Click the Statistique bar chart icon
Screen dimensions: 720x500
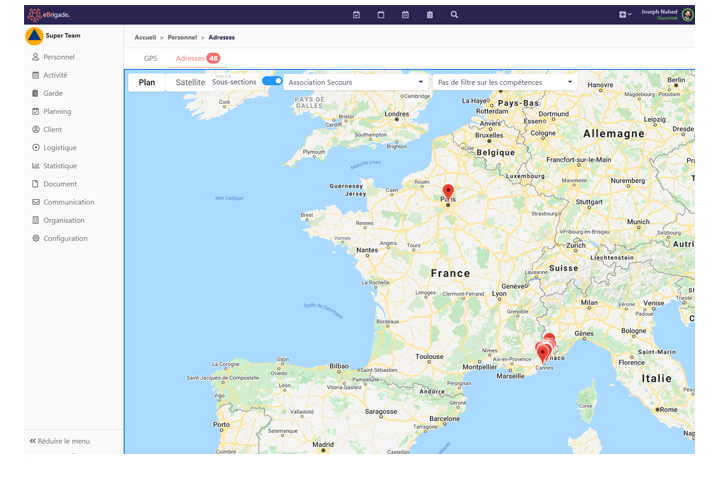tap(35, 166)
